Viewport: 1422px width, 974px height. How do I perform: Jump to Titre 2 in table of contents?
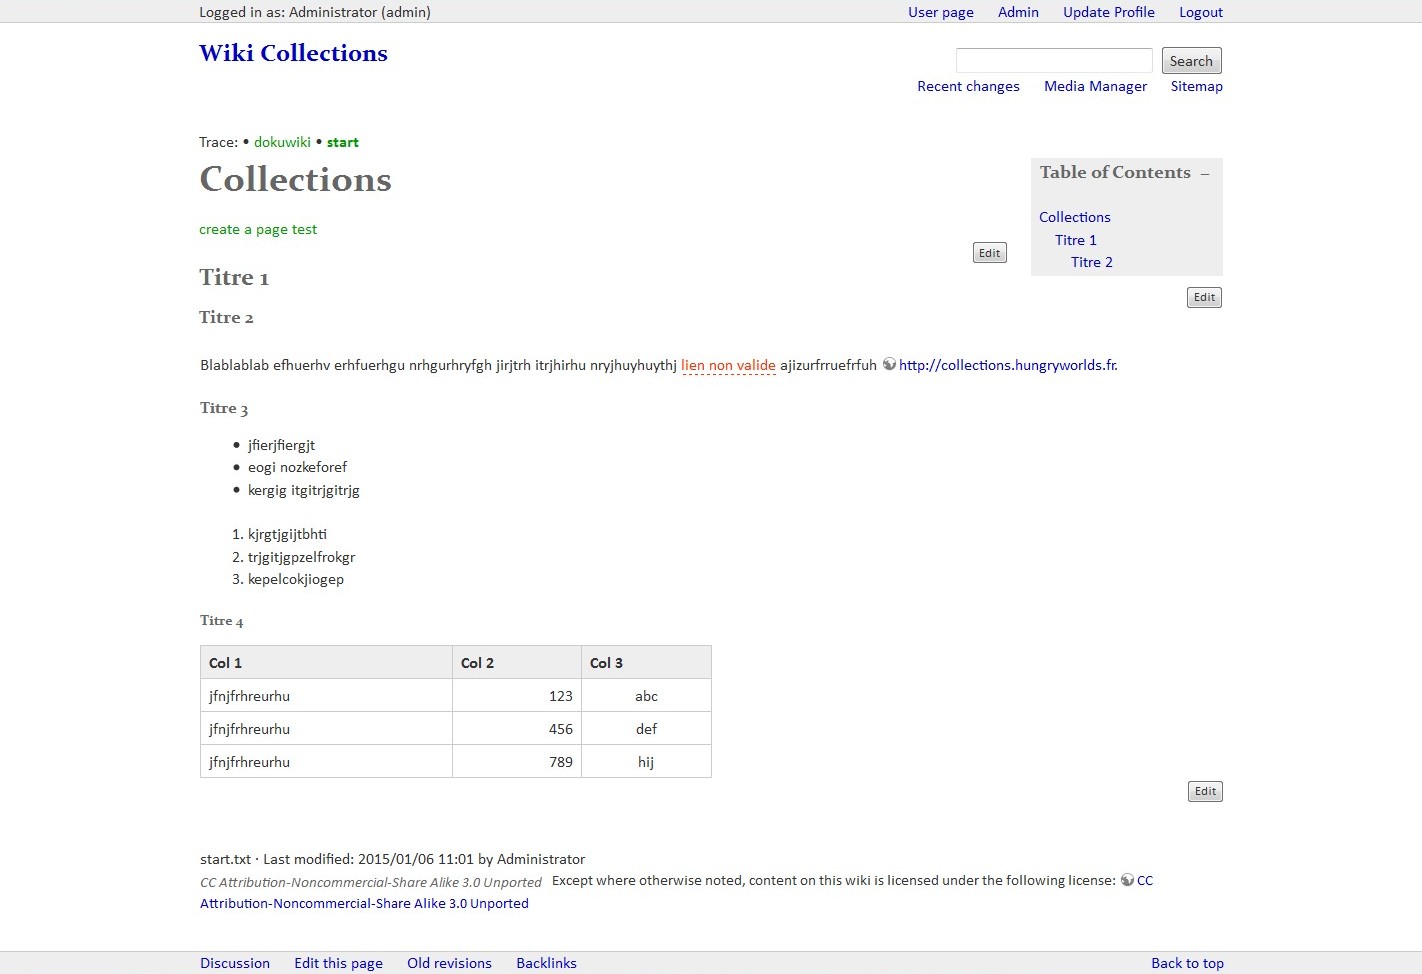pos(1091,262)
